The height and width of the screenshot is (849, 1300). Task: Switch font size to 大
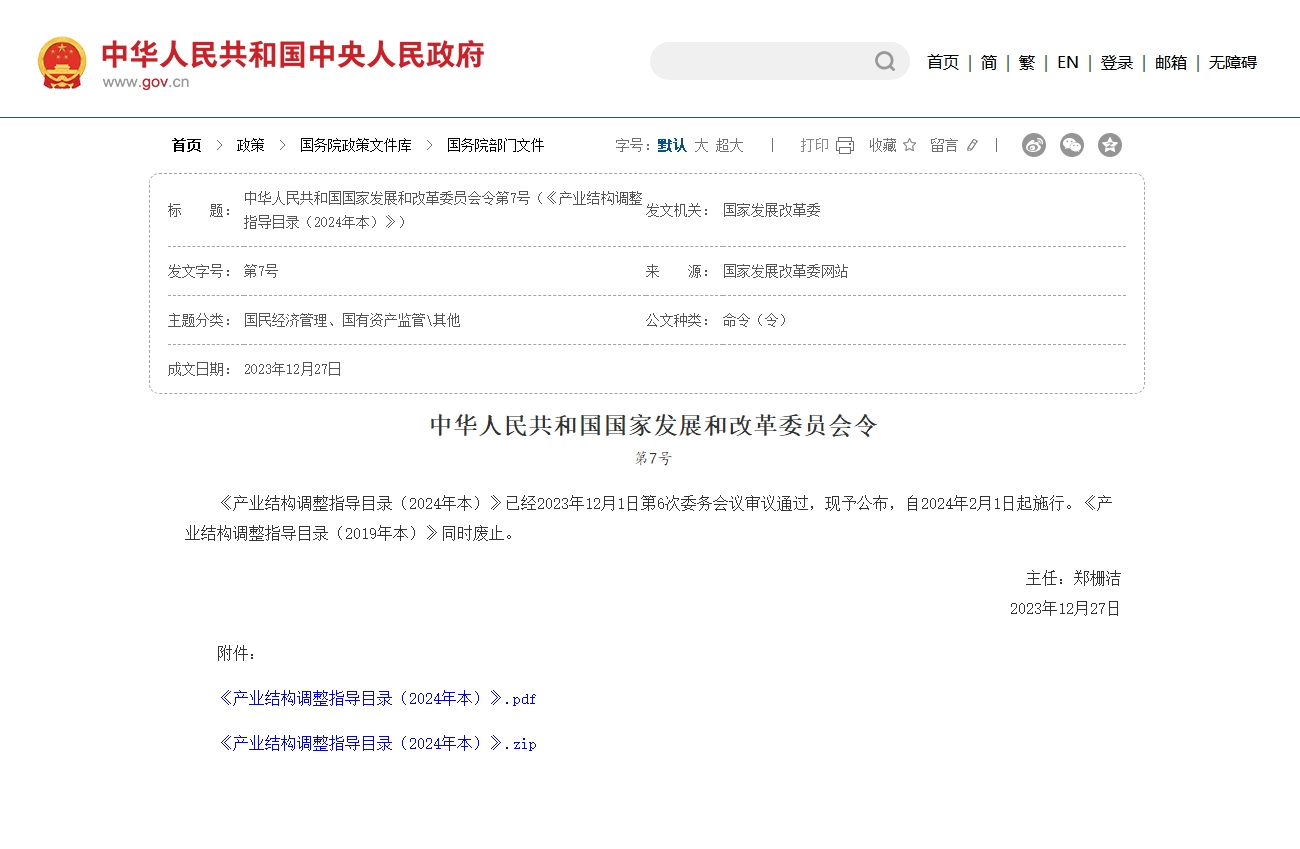click(703, 145)
